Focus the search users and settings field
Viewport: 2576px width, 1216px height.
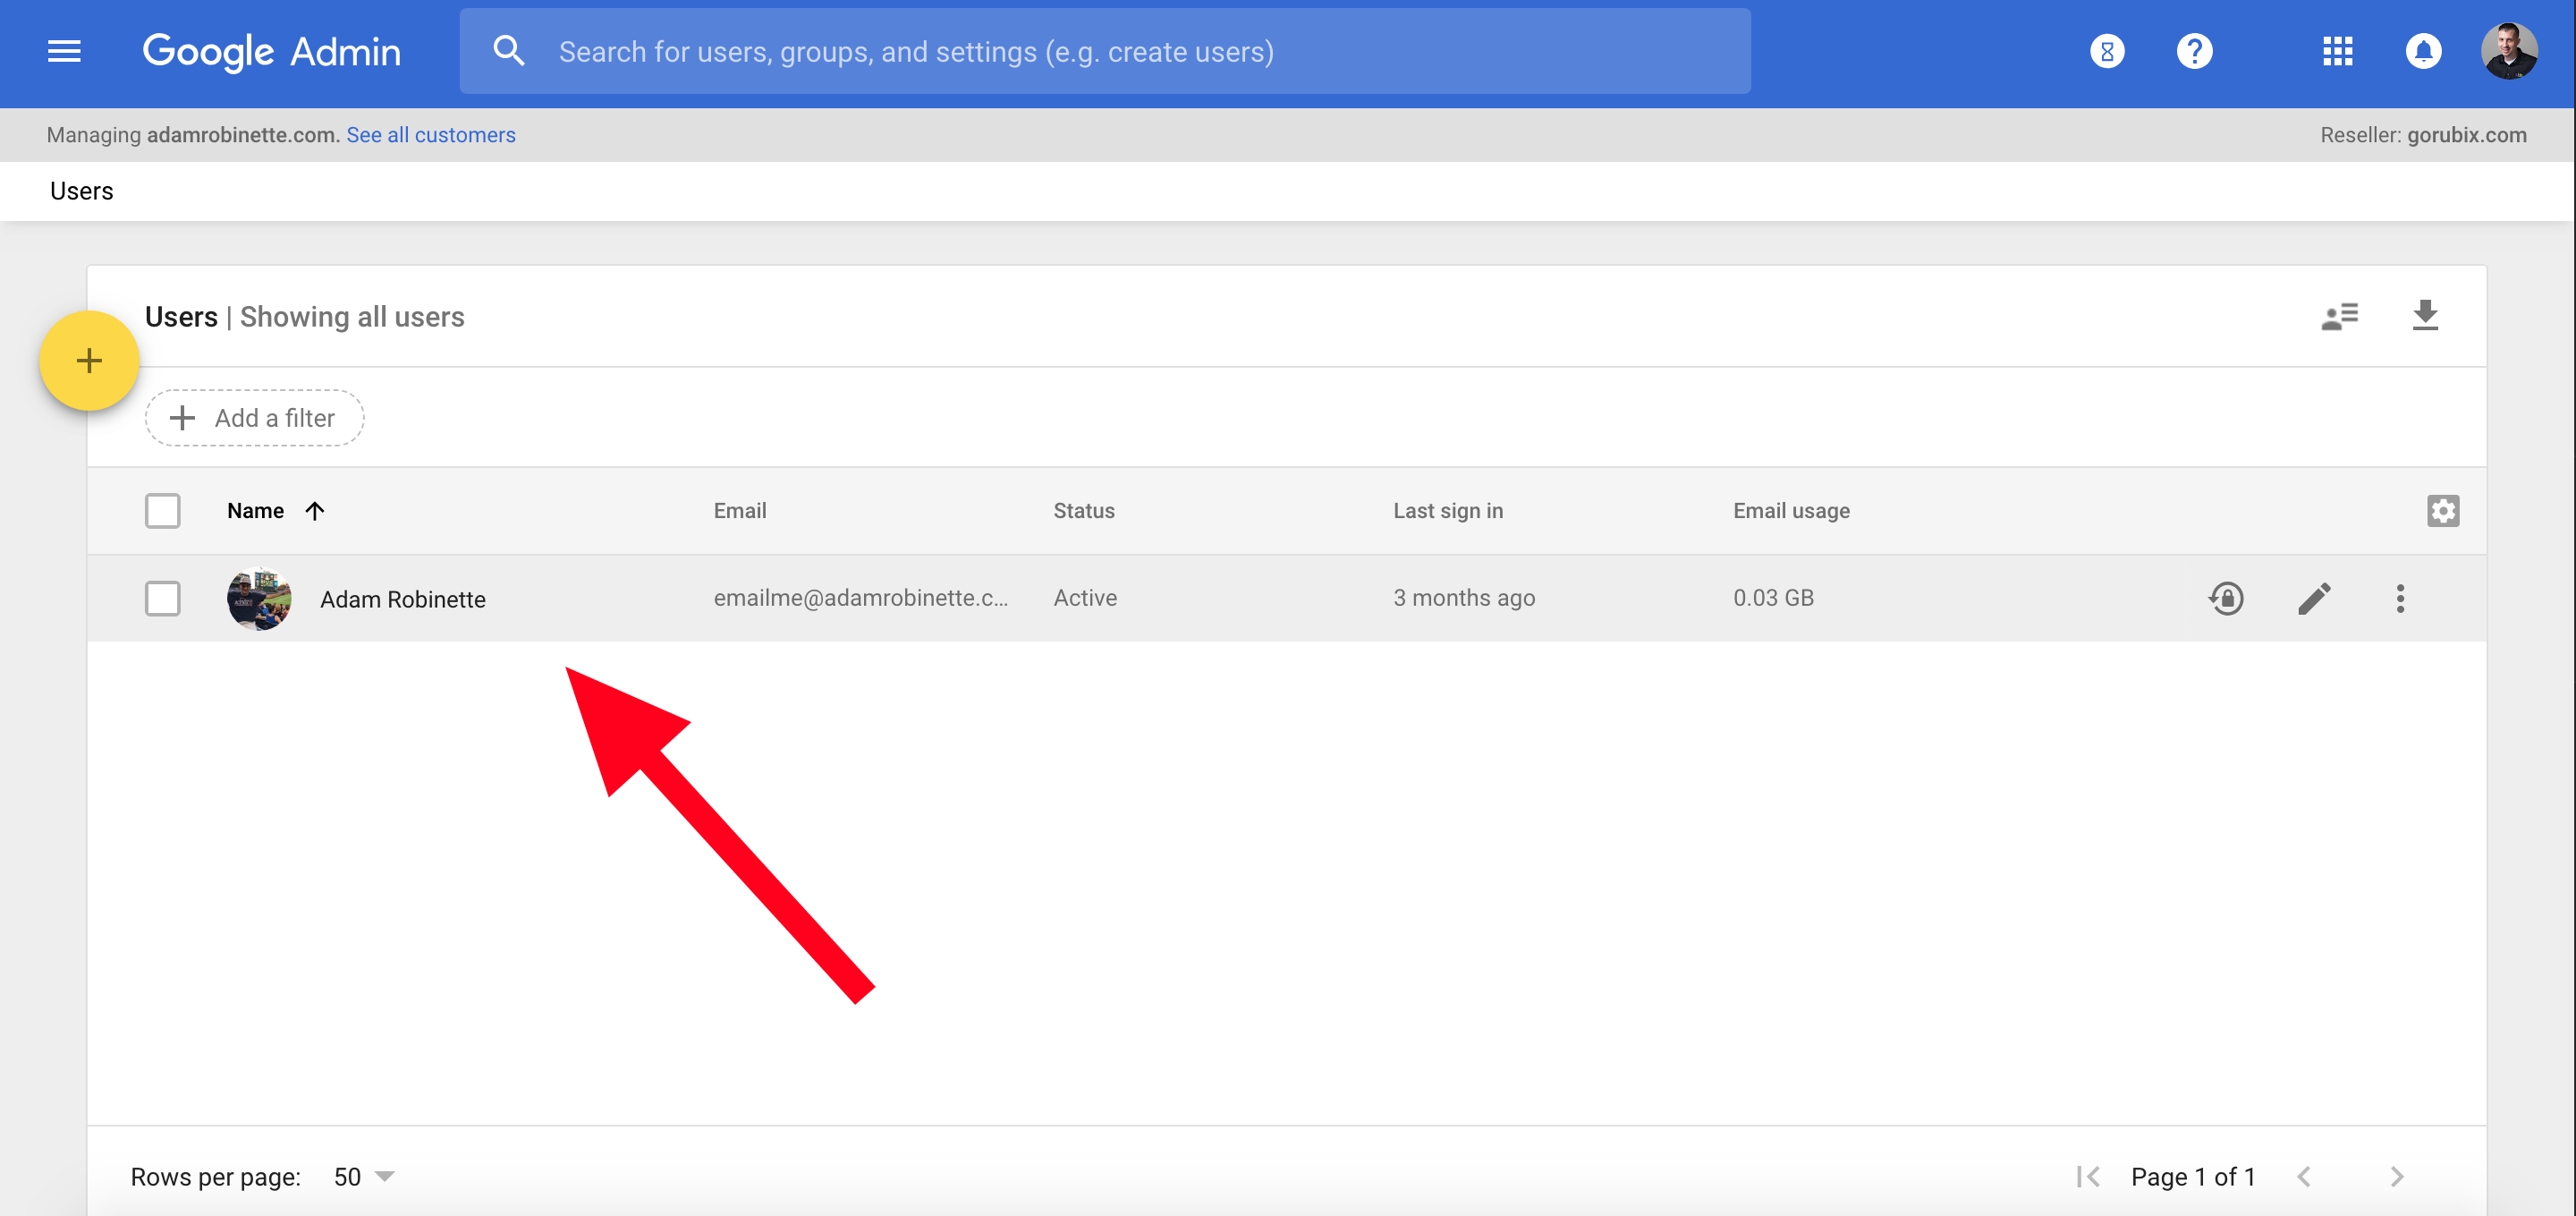(x=1104, y=51)
